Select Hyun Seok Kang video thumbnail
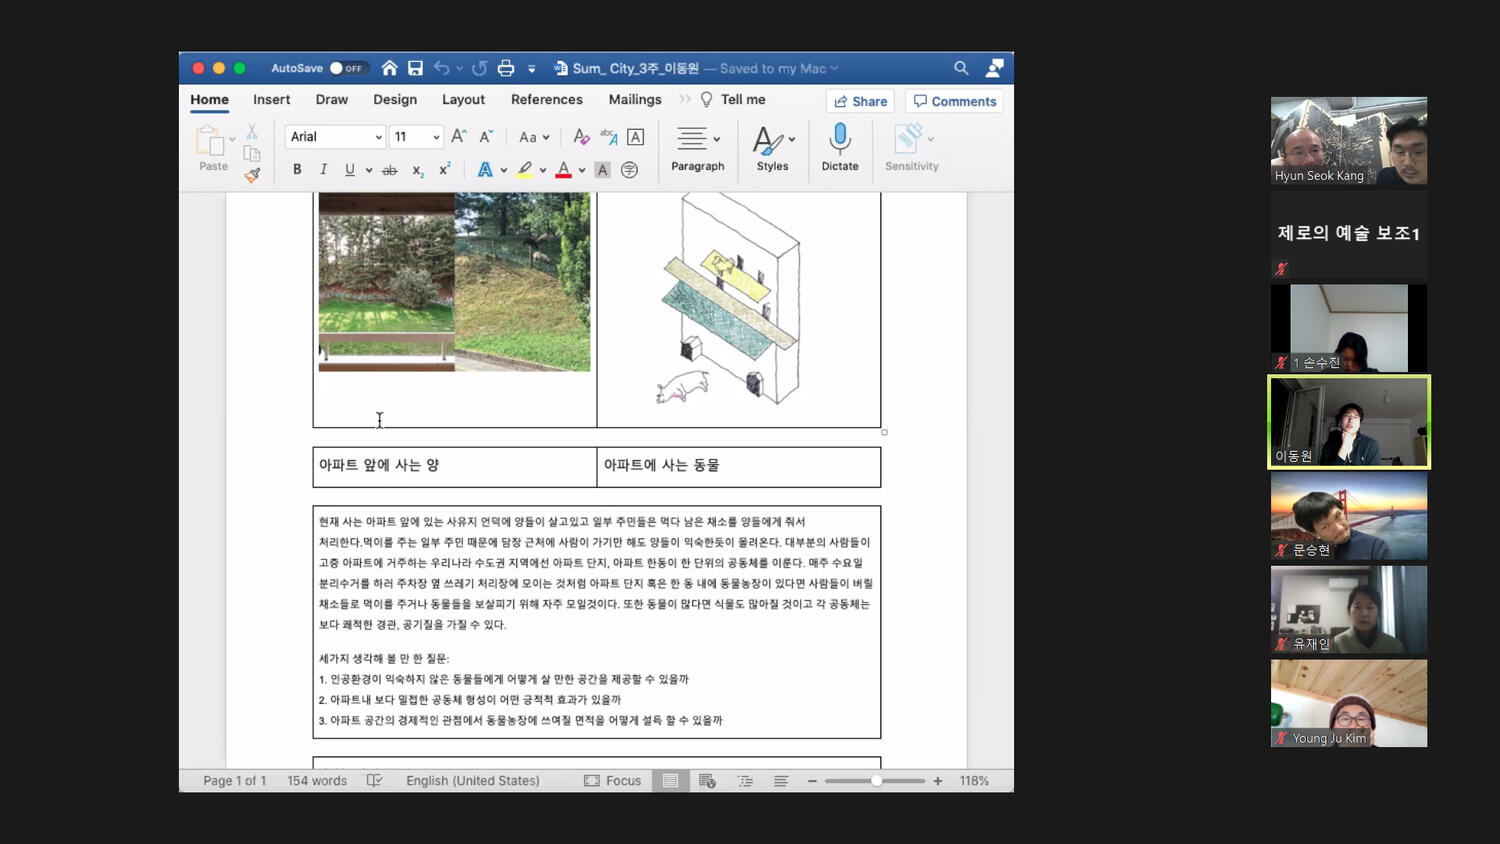Viewport: 1500px width, 844px height. [1348, 141]
